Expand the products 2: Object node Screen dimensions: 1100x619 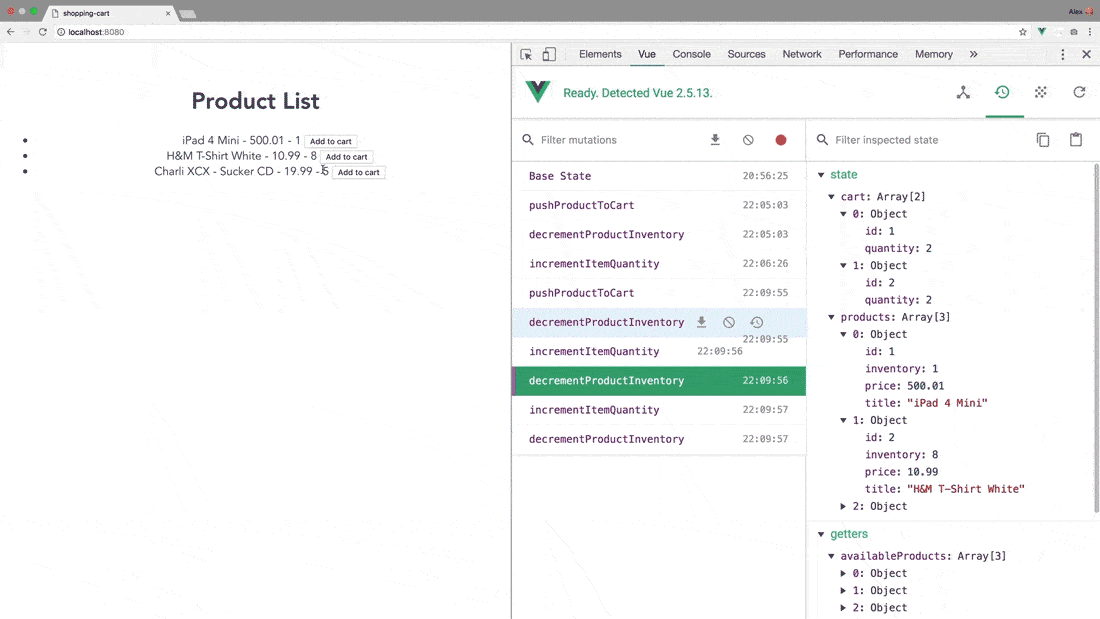coord(844,507)
